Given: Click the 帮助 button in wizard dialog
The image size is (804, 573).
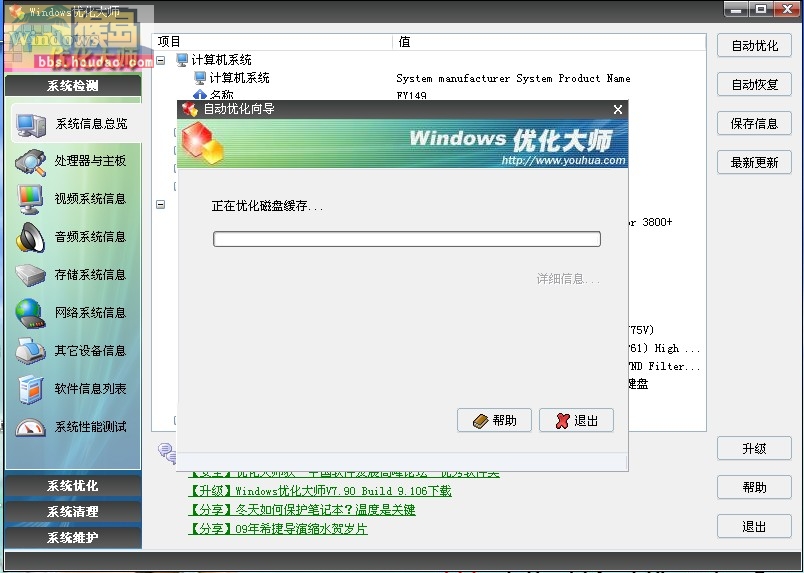Looking at the screenshot, I should (x=494, y=421).
